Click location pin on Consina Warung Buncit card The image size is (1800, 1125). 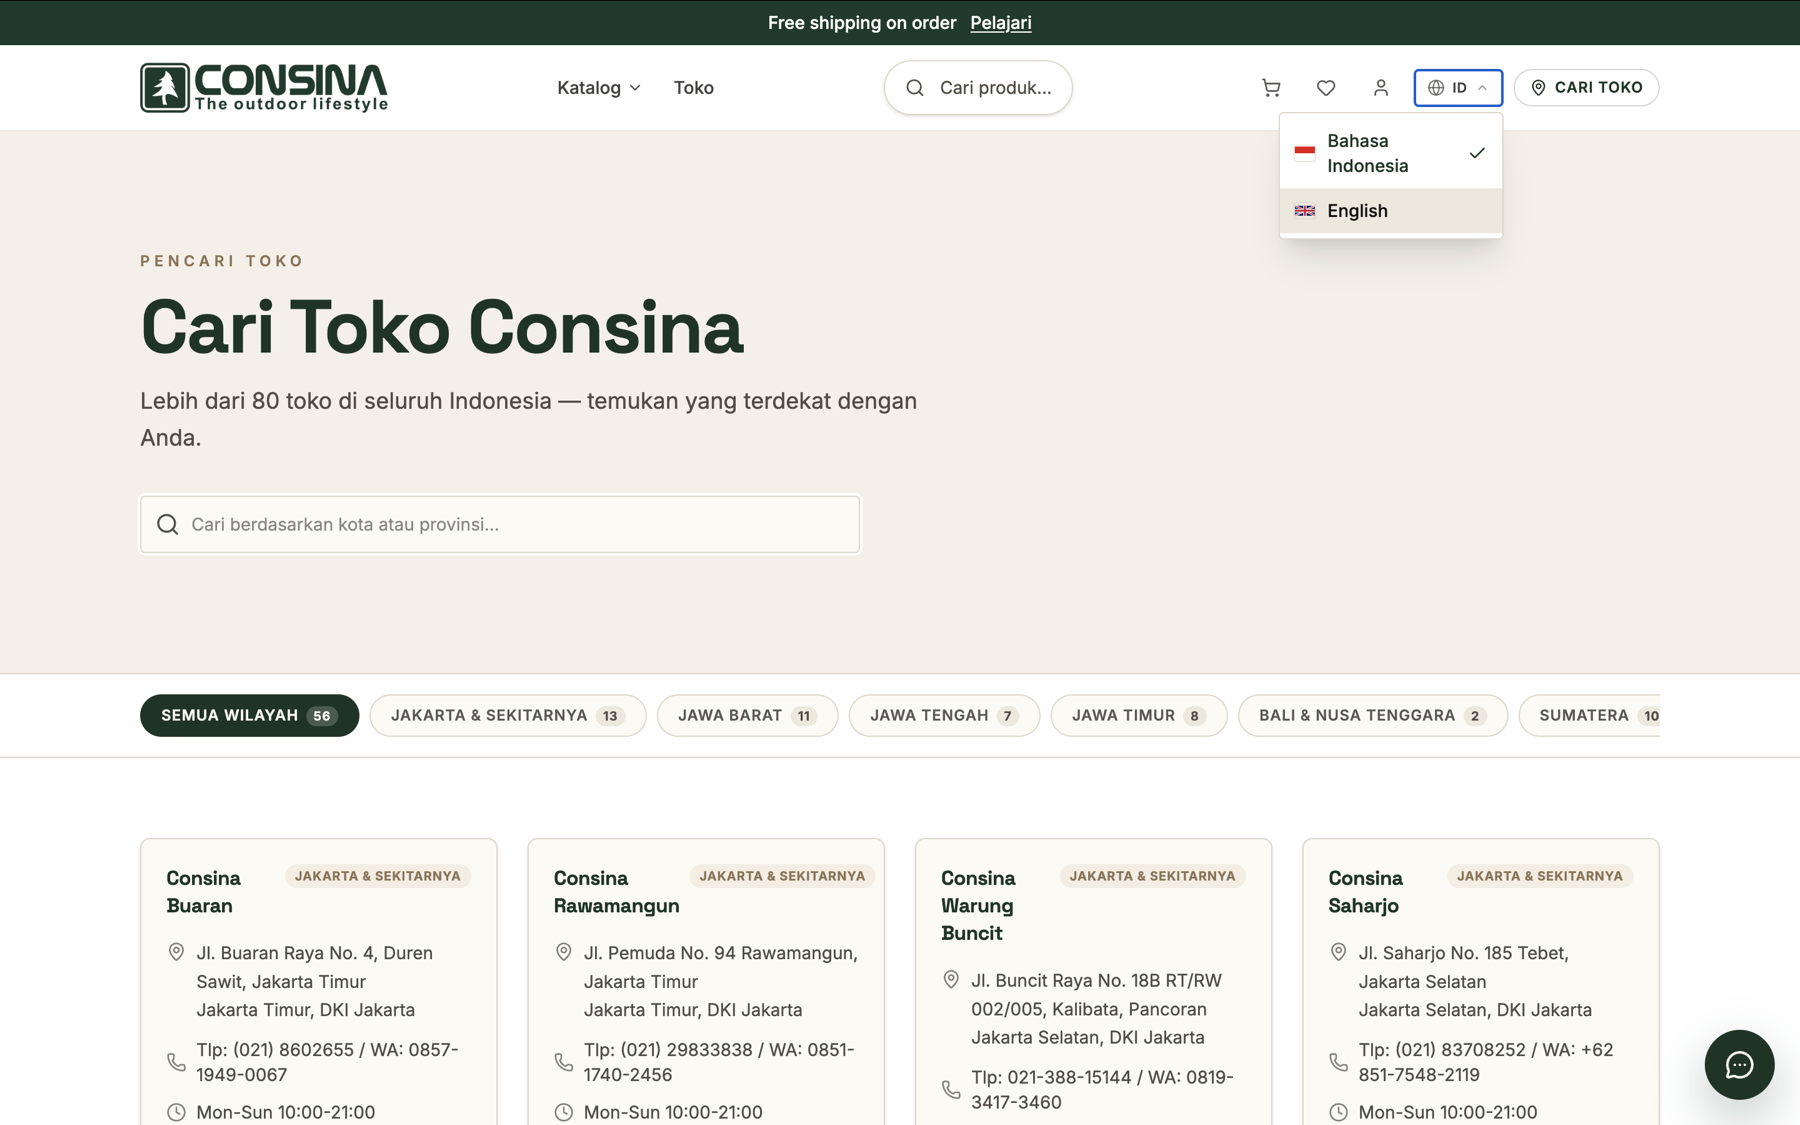(951, 980)
